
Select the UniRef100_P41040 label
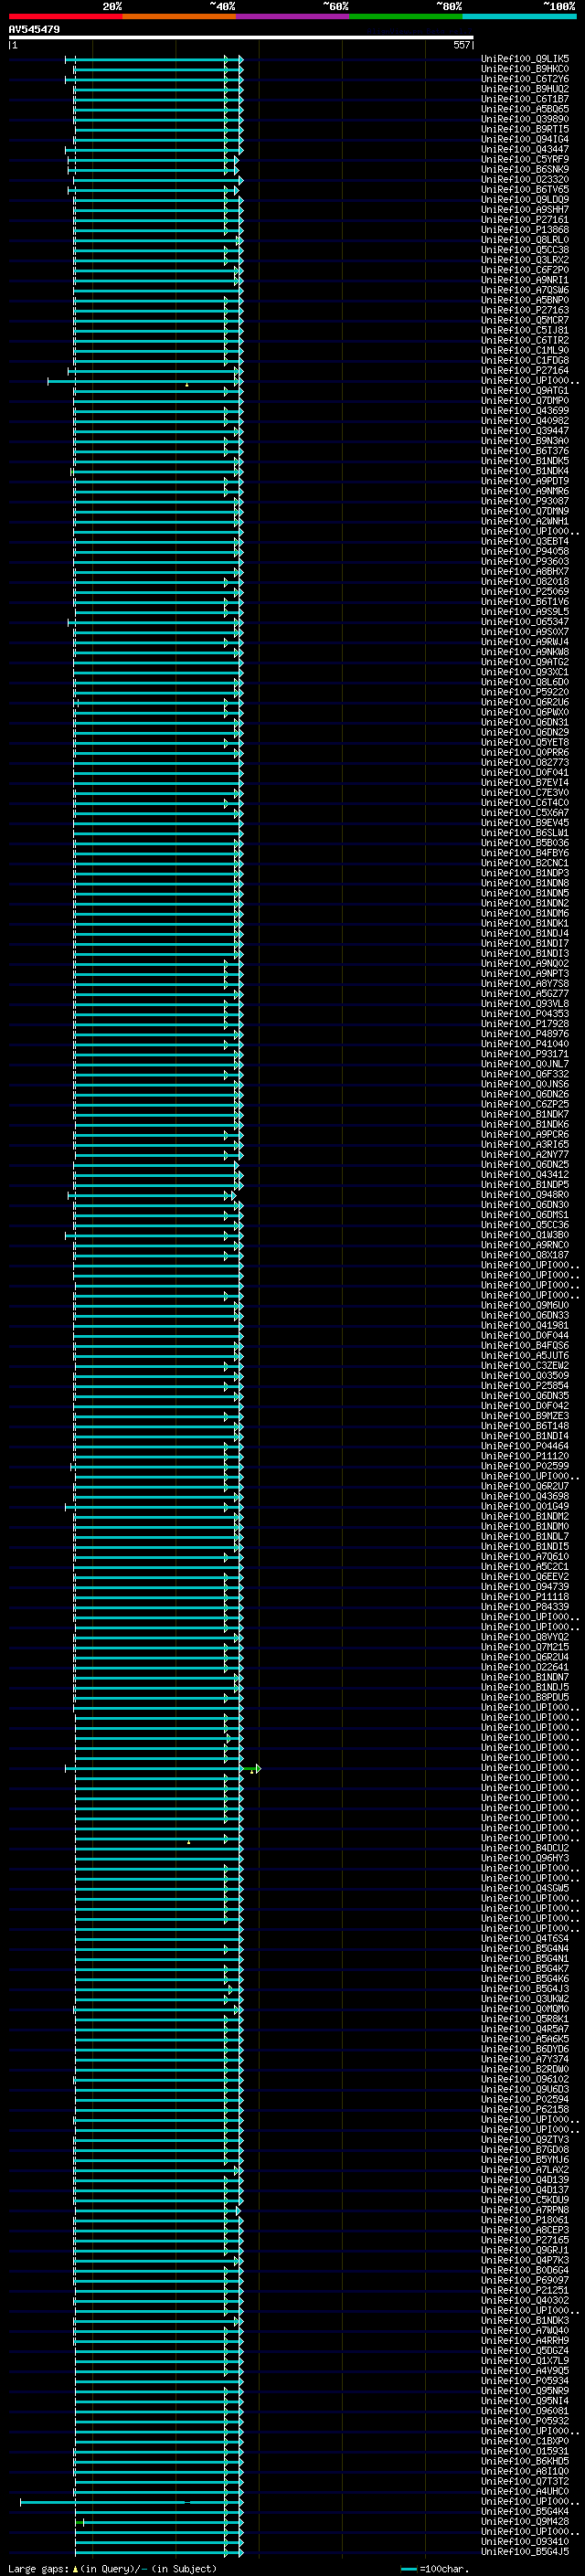(525, 1044)
